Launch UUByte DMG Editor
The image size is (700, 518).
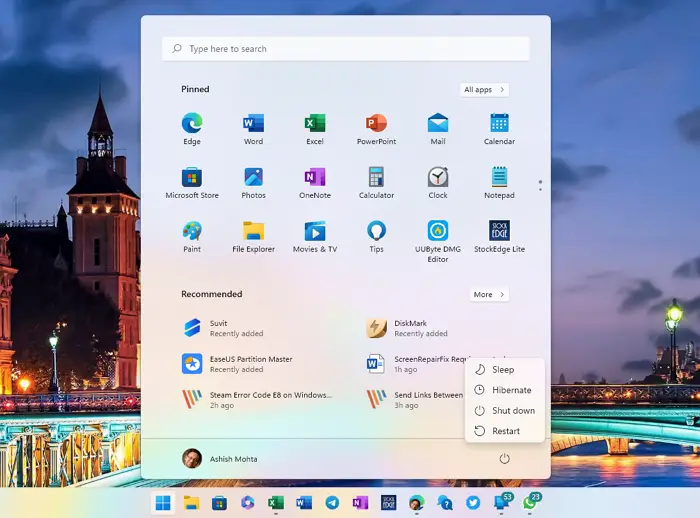coord(438,242)
